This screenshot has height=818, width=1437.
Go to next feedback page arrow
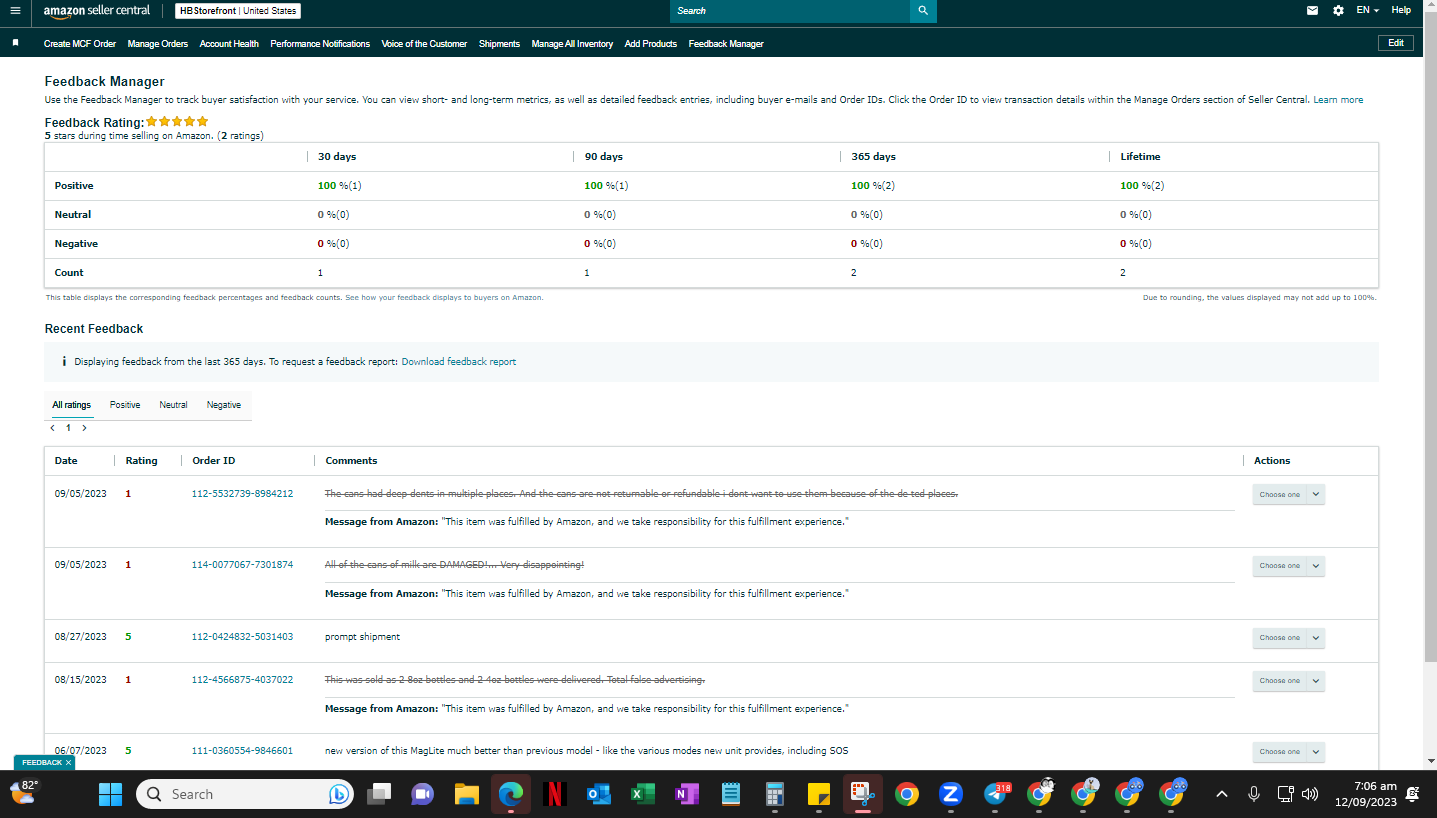tap(84, 428)
